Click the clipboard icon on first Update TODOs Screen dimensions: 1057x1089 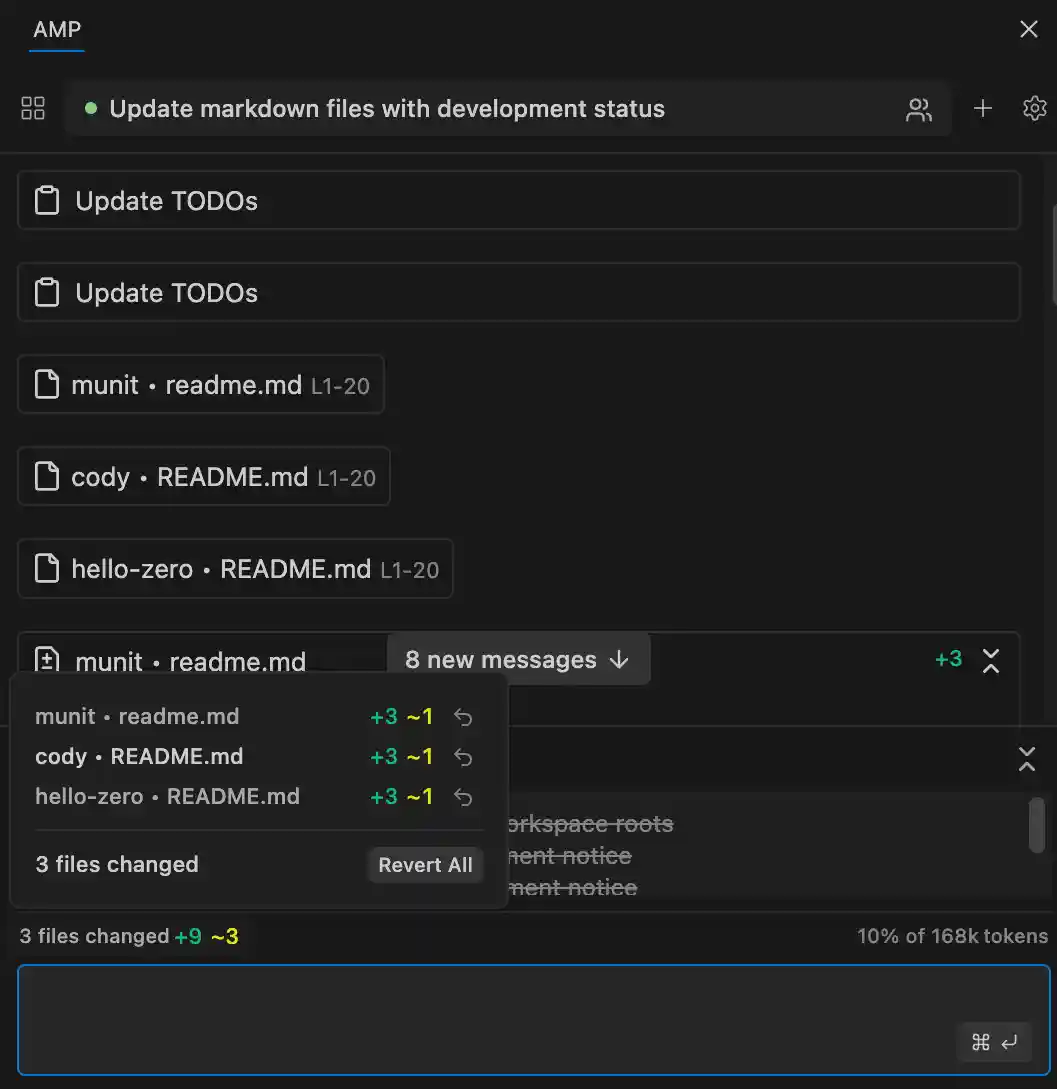coord(46,199)
